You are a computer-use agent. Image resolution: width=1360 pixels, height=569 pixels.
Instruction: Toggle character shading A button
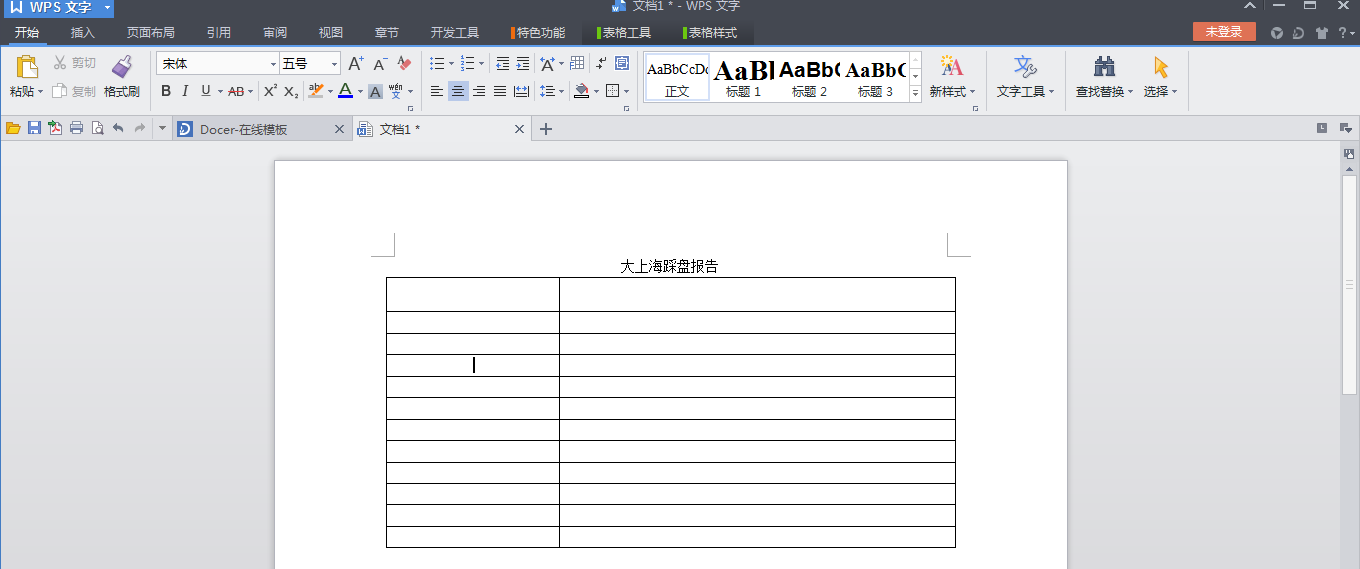(375, 91)
